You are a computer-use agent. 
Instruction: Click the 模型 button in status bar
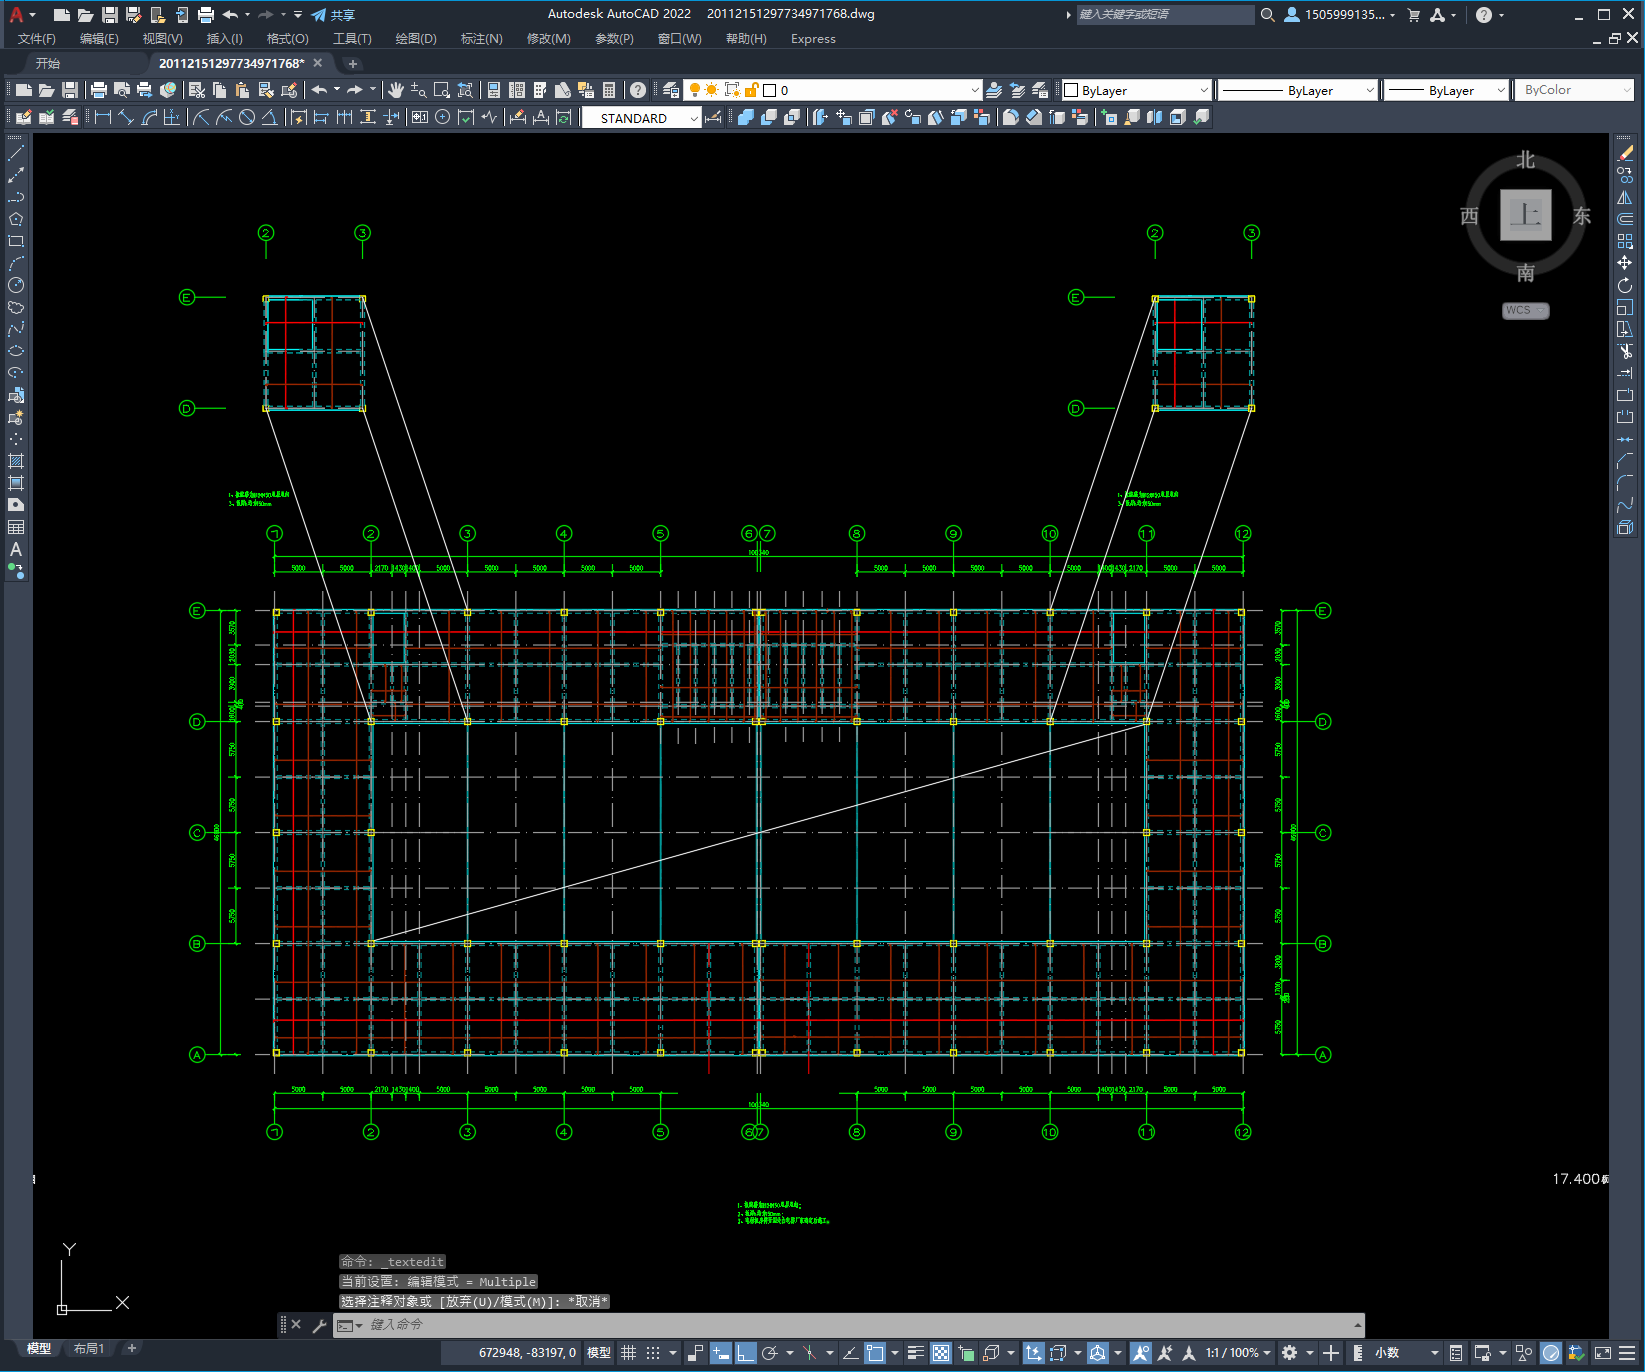point(599,1353)
